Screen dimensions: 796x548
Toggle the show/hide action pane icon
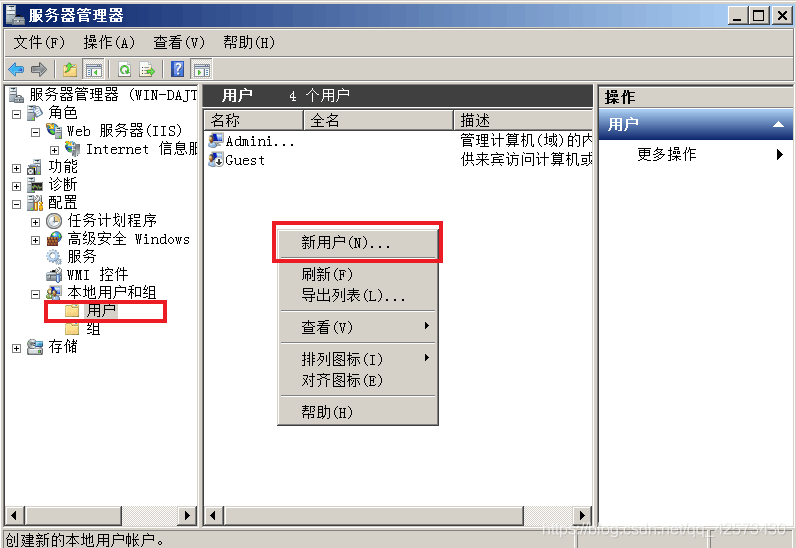click(202, 70)
